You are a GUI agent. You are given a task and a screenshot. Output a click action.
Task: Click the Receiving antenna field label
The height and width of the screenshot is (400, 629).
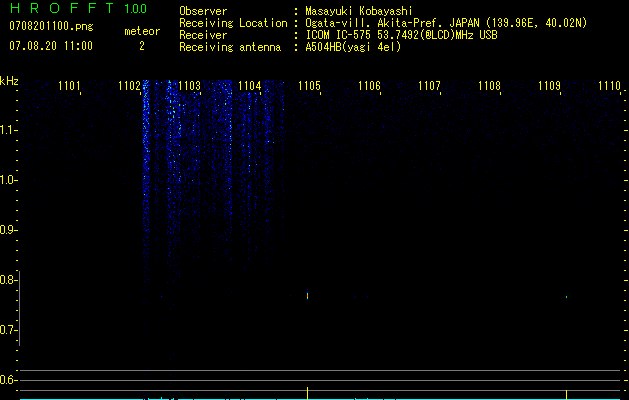click(230, 47)
